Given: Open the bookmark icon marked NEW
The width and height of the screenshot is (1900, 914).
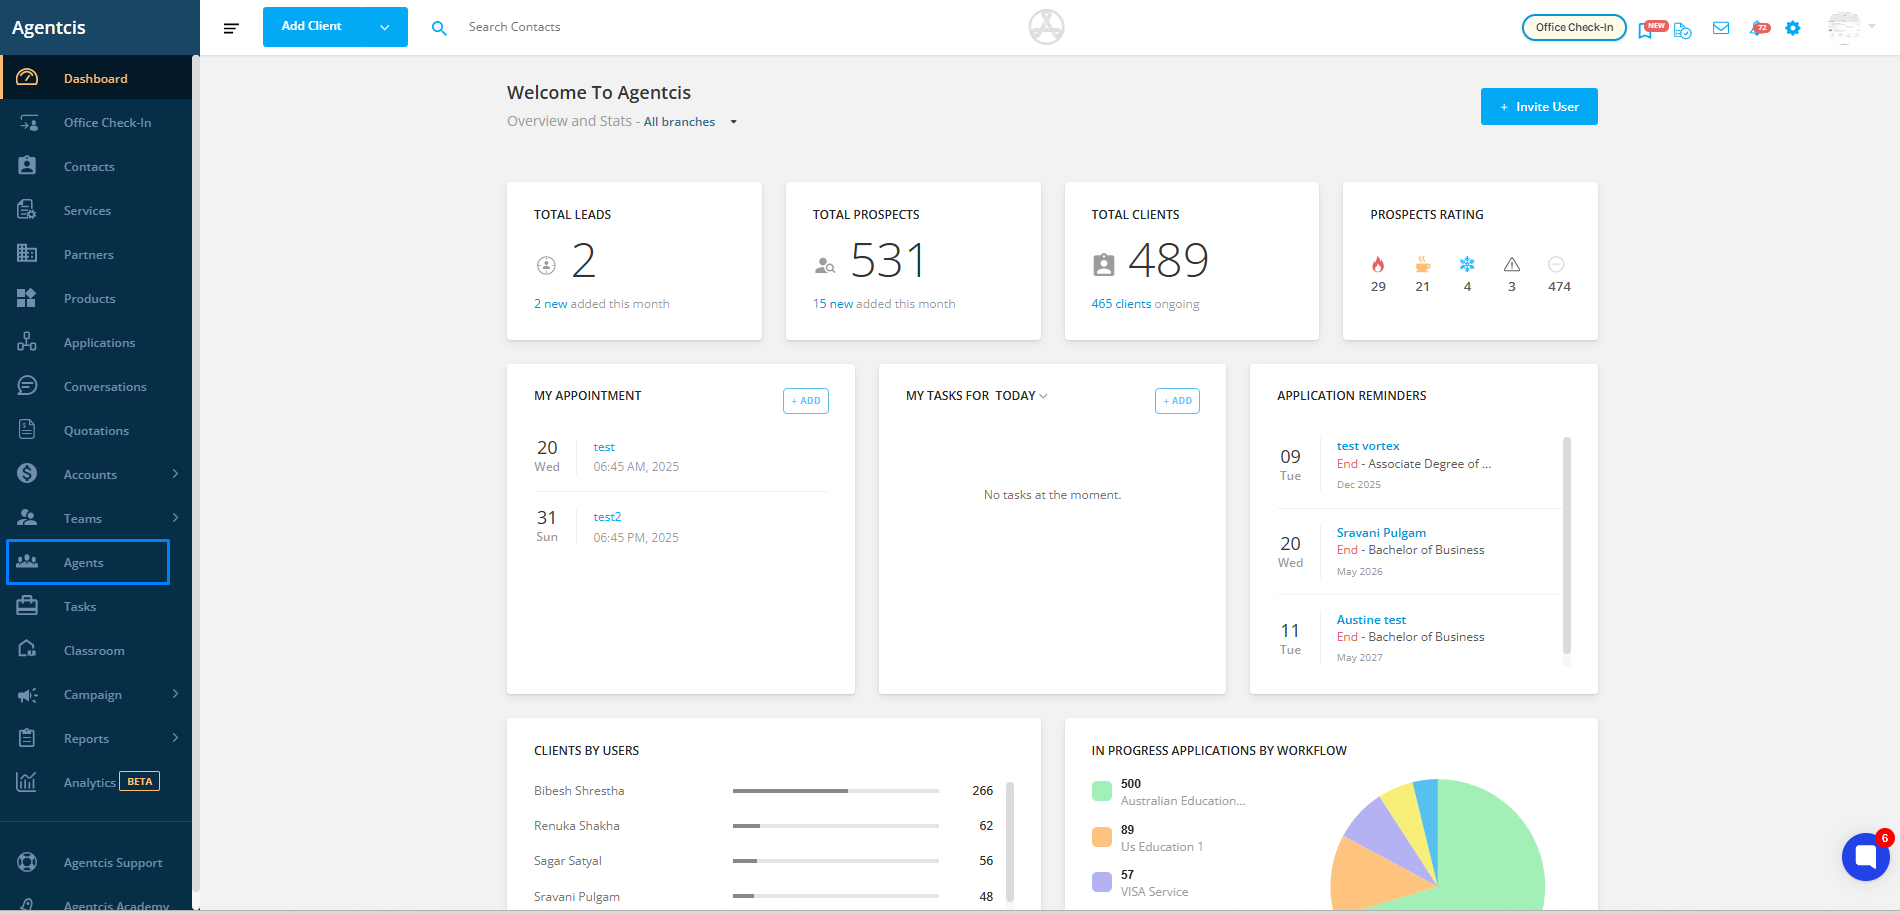Looking at the screenshot, I should (1647, 29).
